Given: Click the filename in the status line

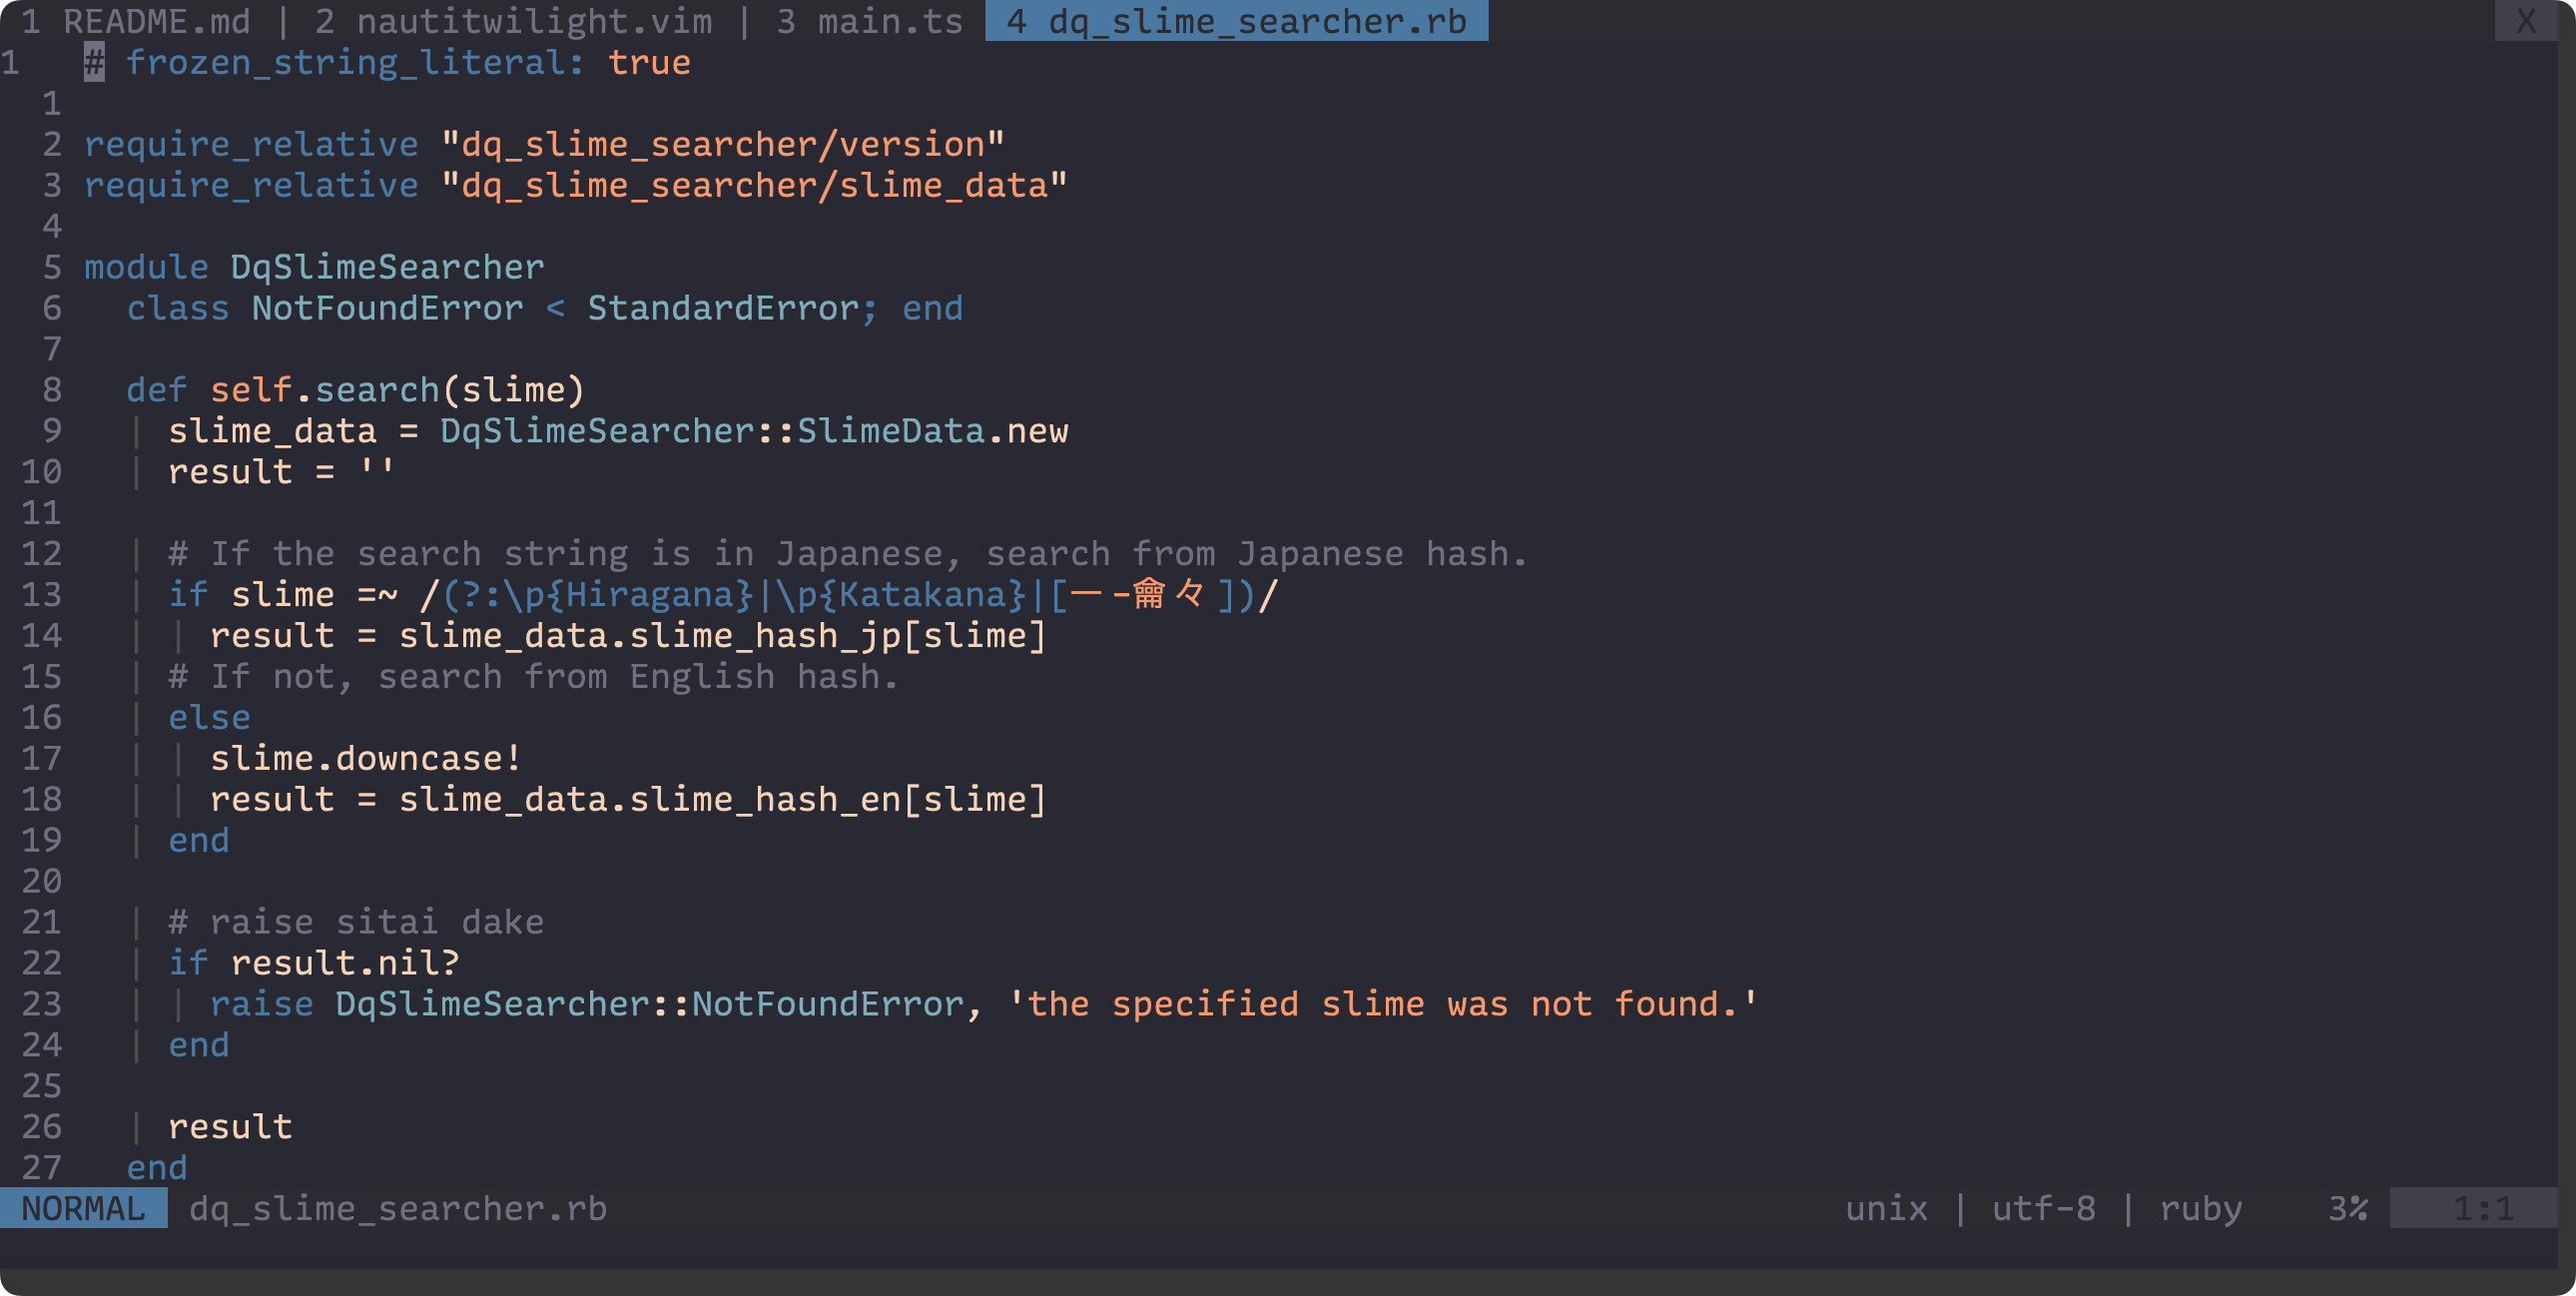Looking at the screenshot, I should coord(397,1208).
